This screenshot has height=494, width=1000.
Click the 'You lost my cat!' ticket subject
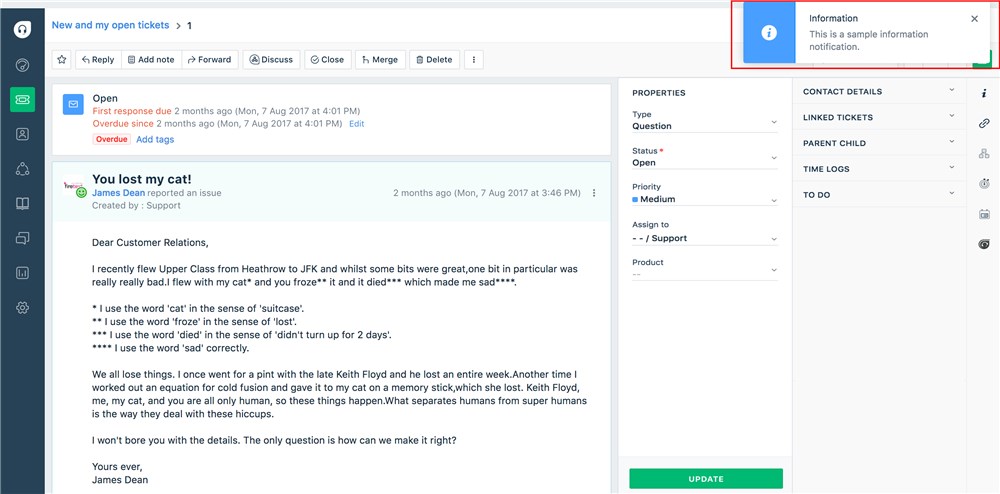[142, 179]
